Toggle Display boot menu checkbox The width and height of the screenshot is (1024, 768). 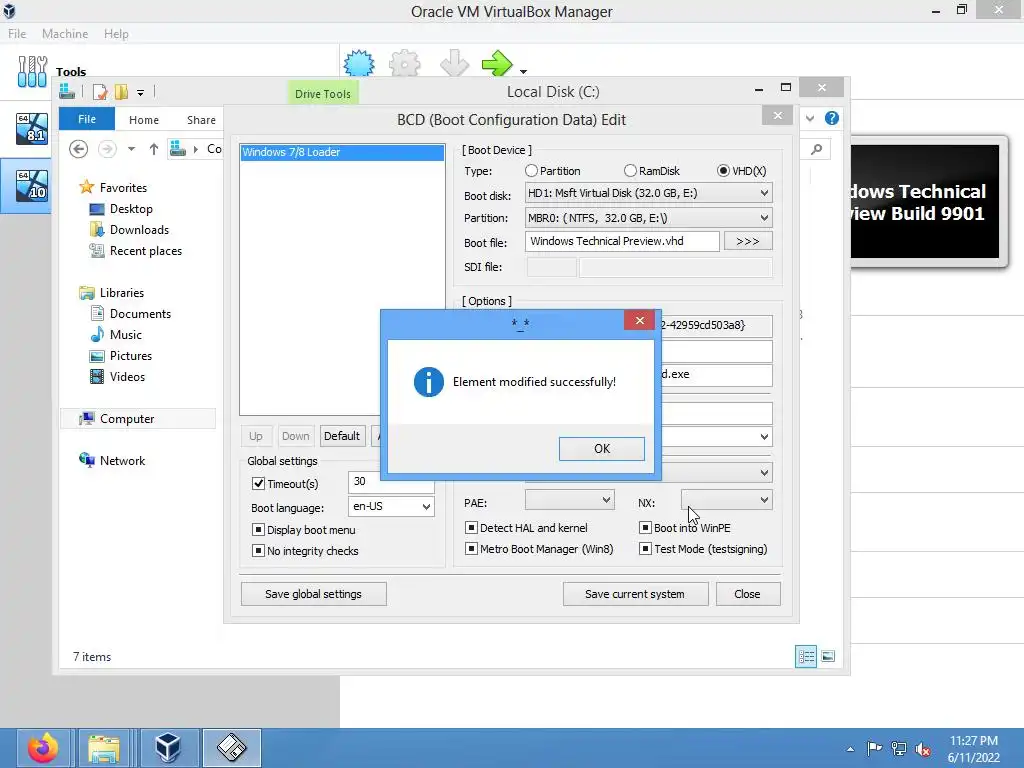click(259, 530)
